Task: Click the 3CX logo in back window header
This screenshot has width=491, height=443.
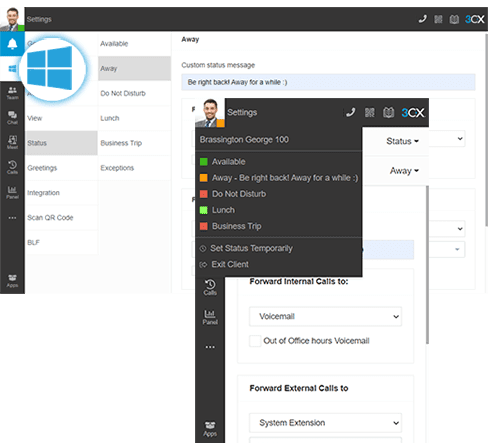Action: (x=475, y=19)
